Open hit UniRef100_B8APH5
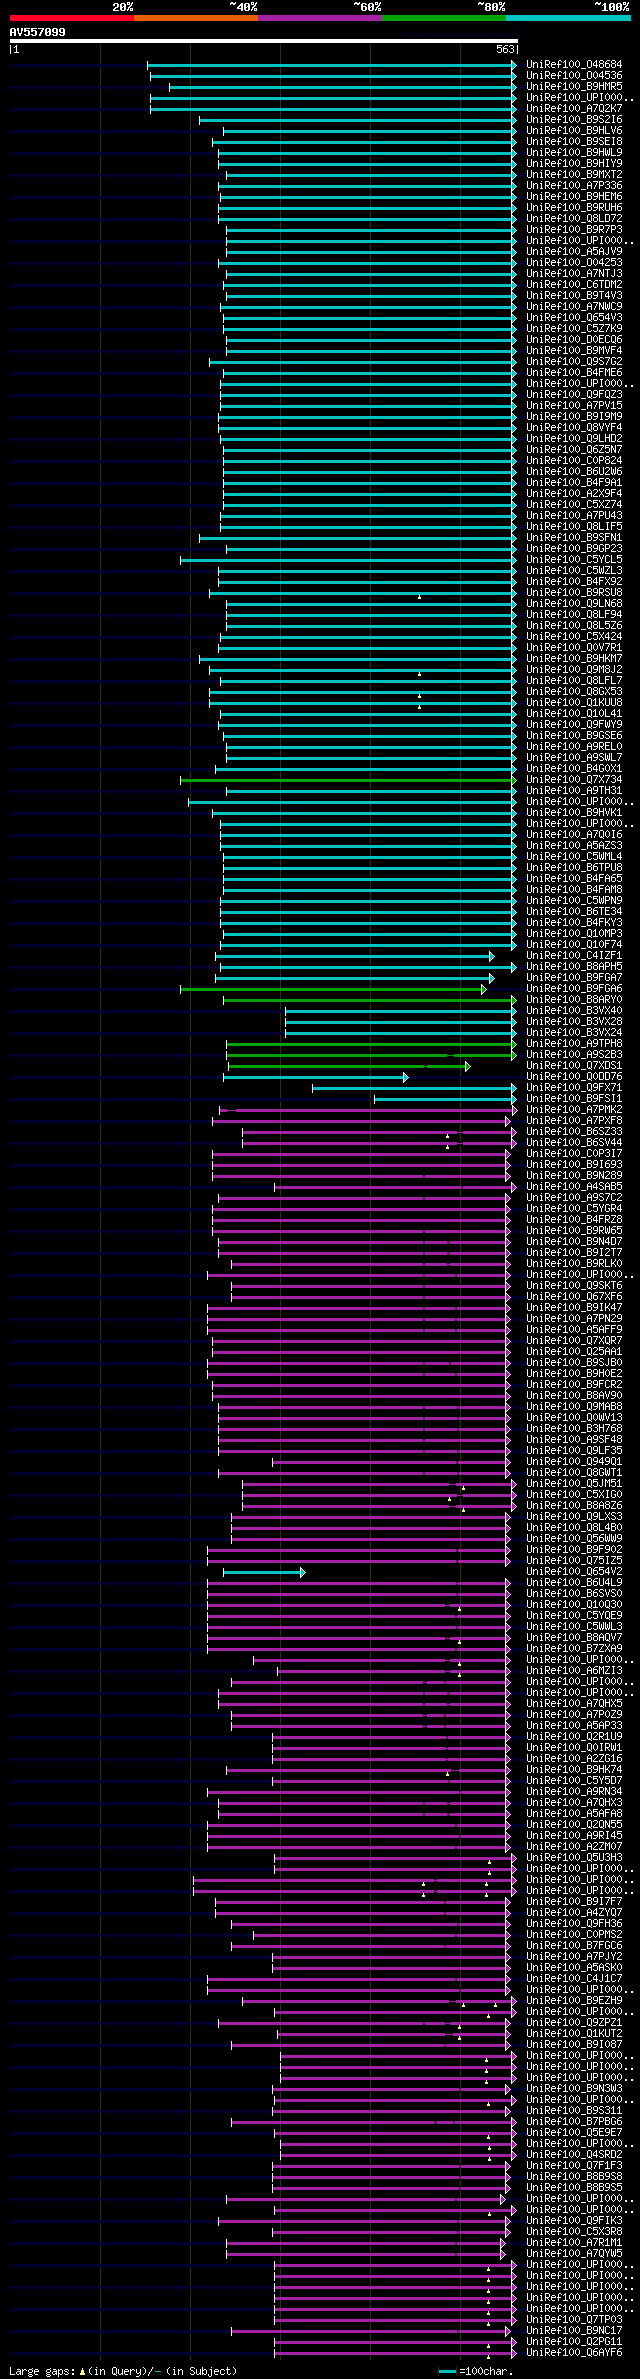 (574, 967)
